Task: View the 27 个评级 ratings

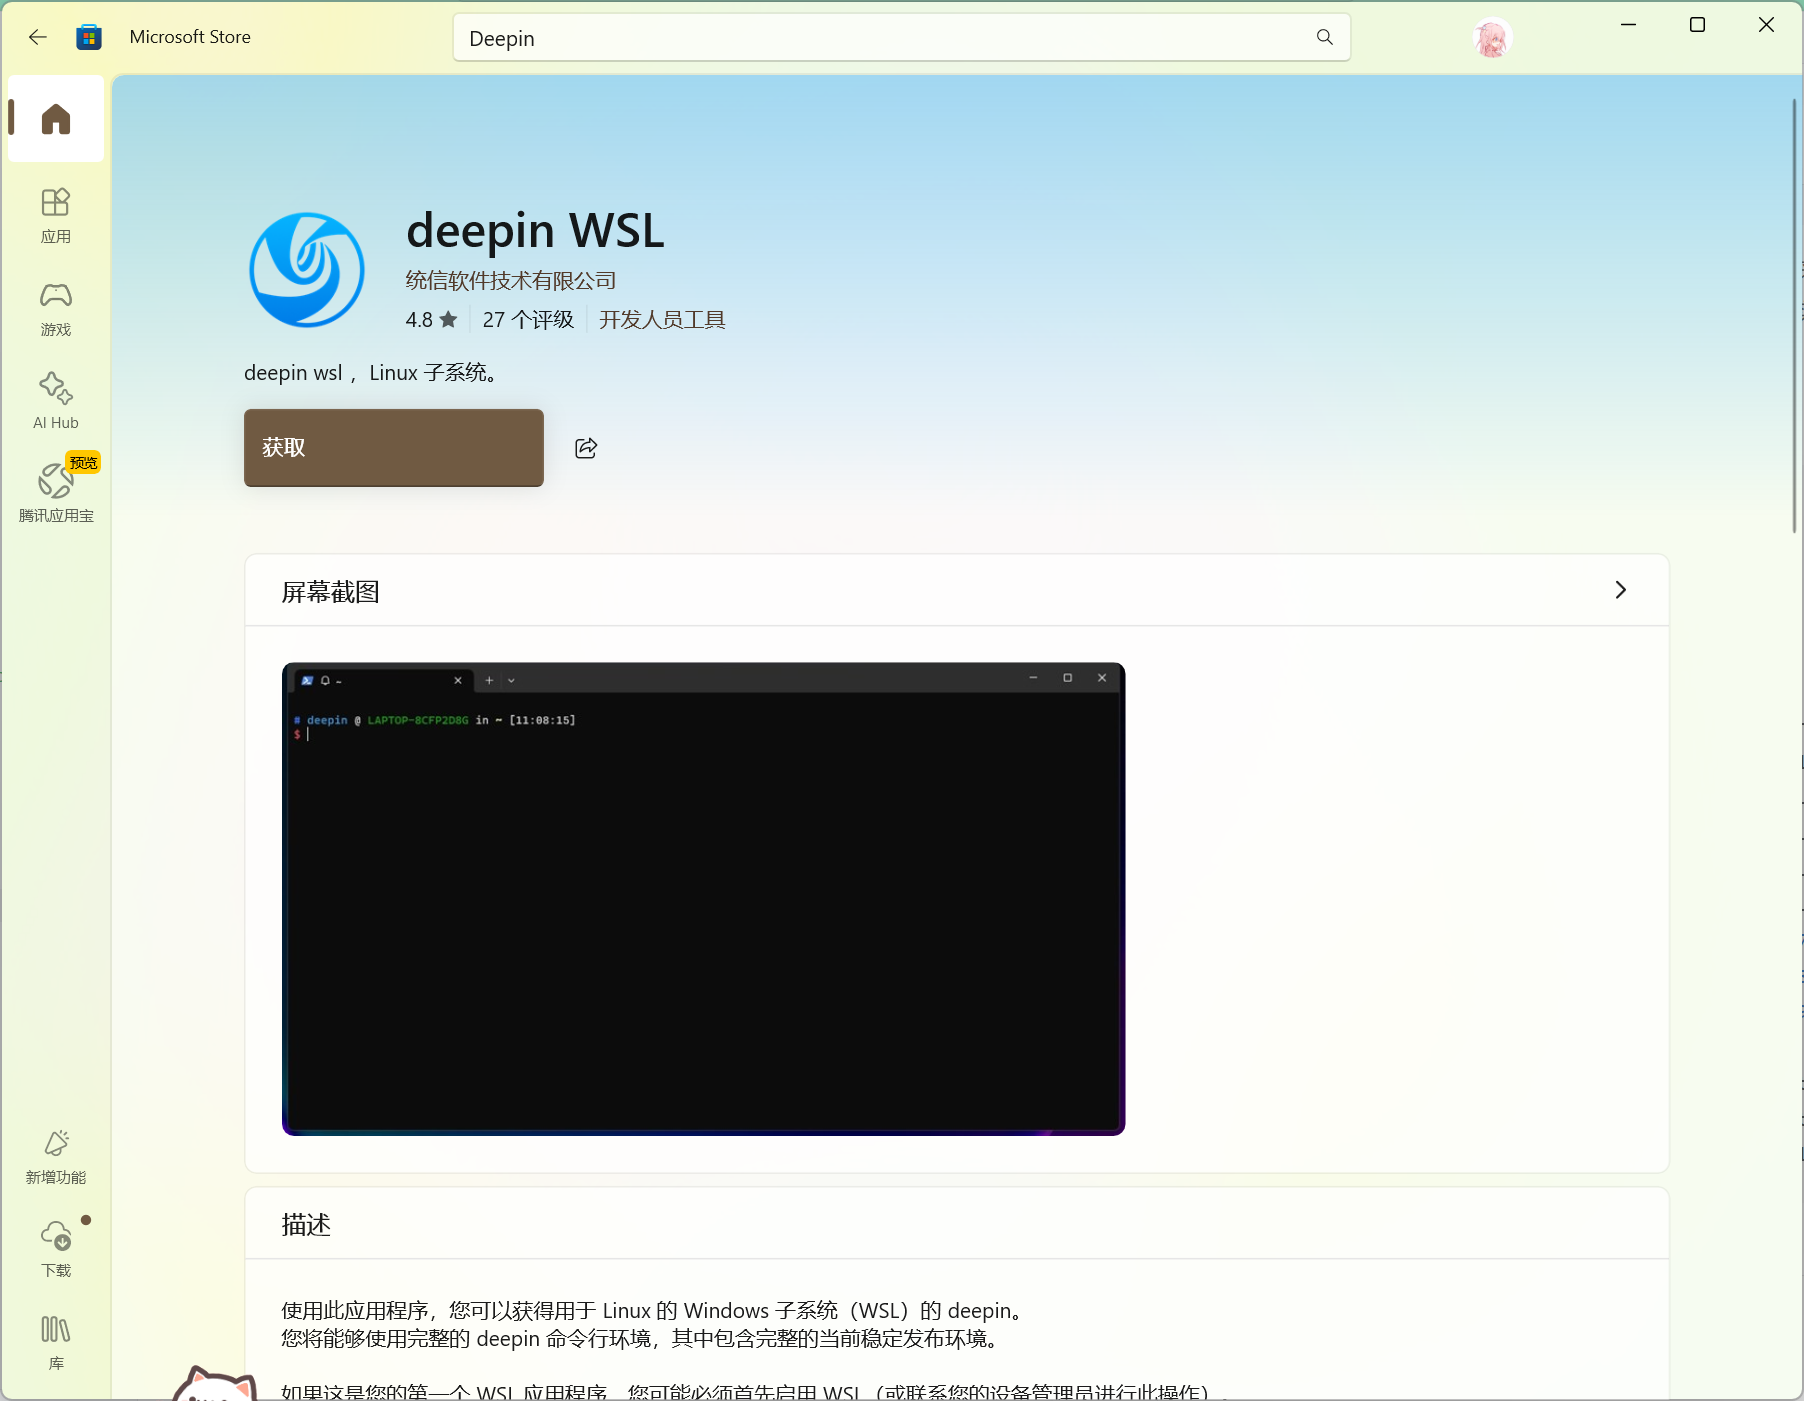Action: (528, 320)
